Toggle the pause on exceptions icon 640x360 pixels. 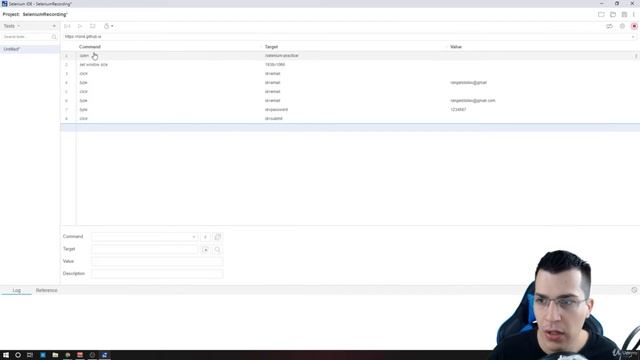pyautogui.click(x=622, y=26)
